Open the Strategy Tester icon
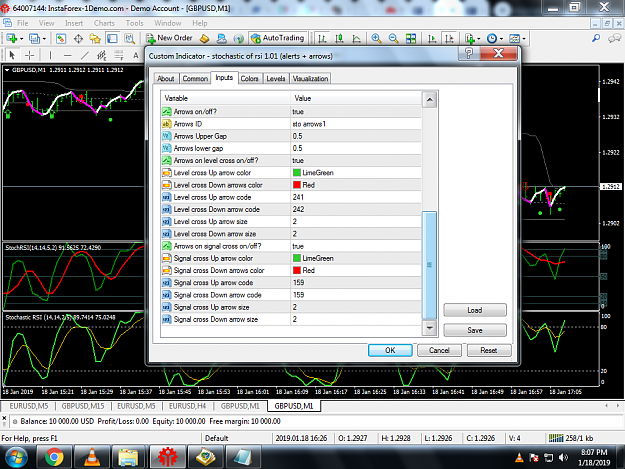 point(130,39)
